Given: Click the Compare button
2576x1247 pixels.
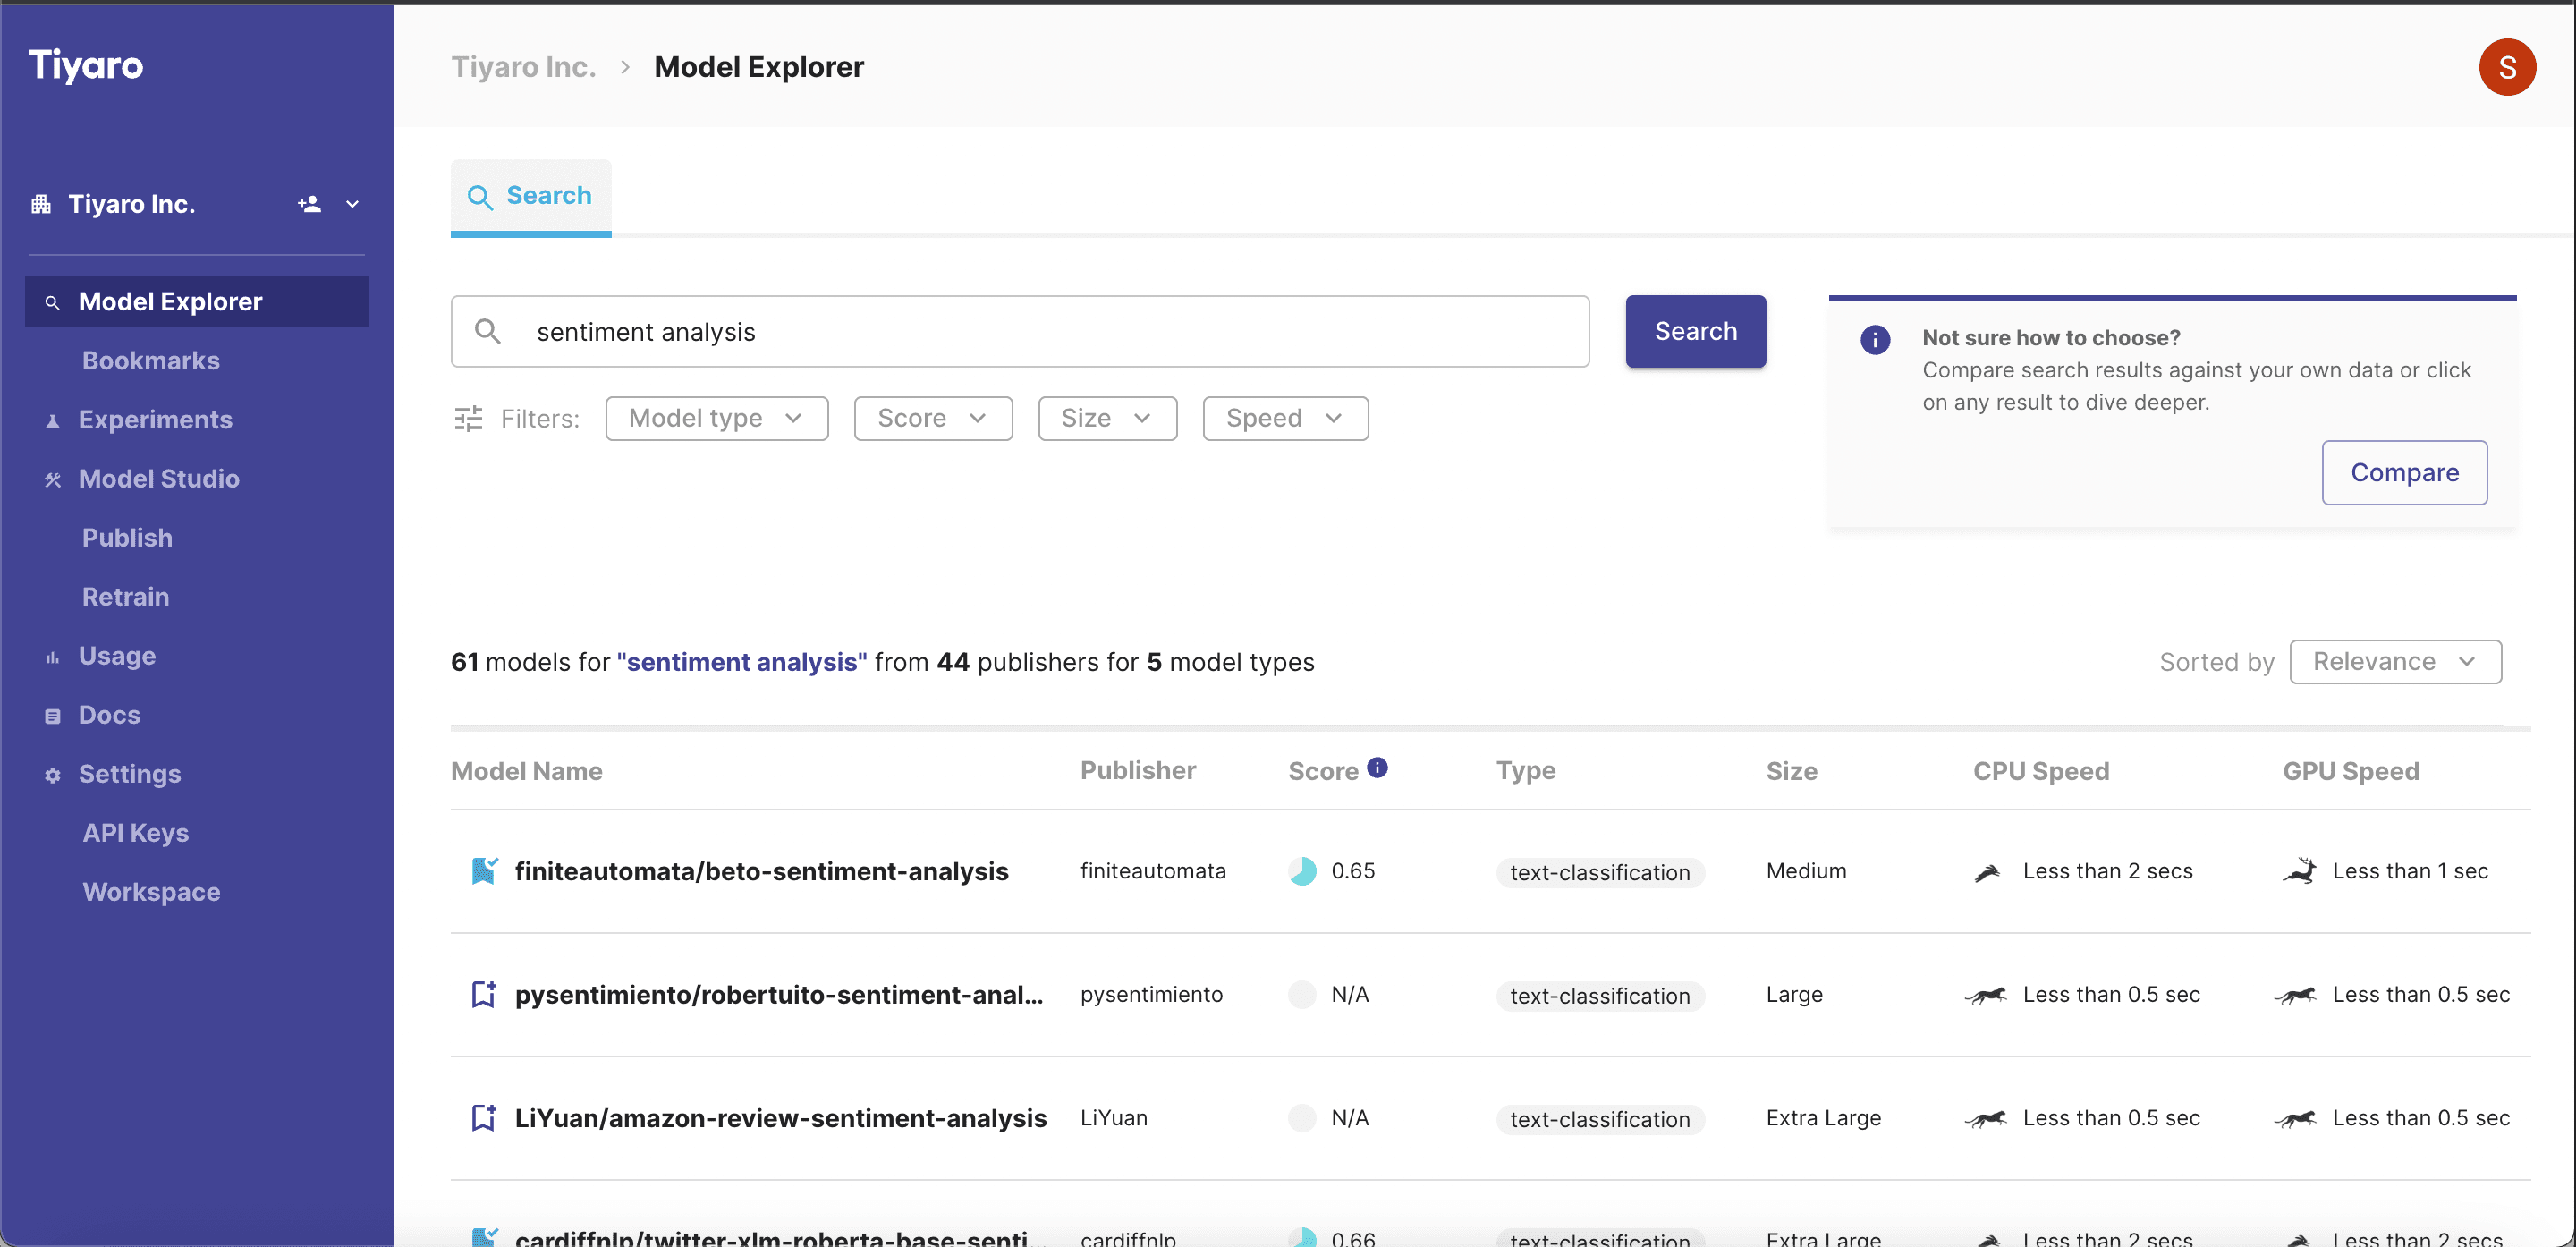Looking at the screenshot, I should 2404,473.
